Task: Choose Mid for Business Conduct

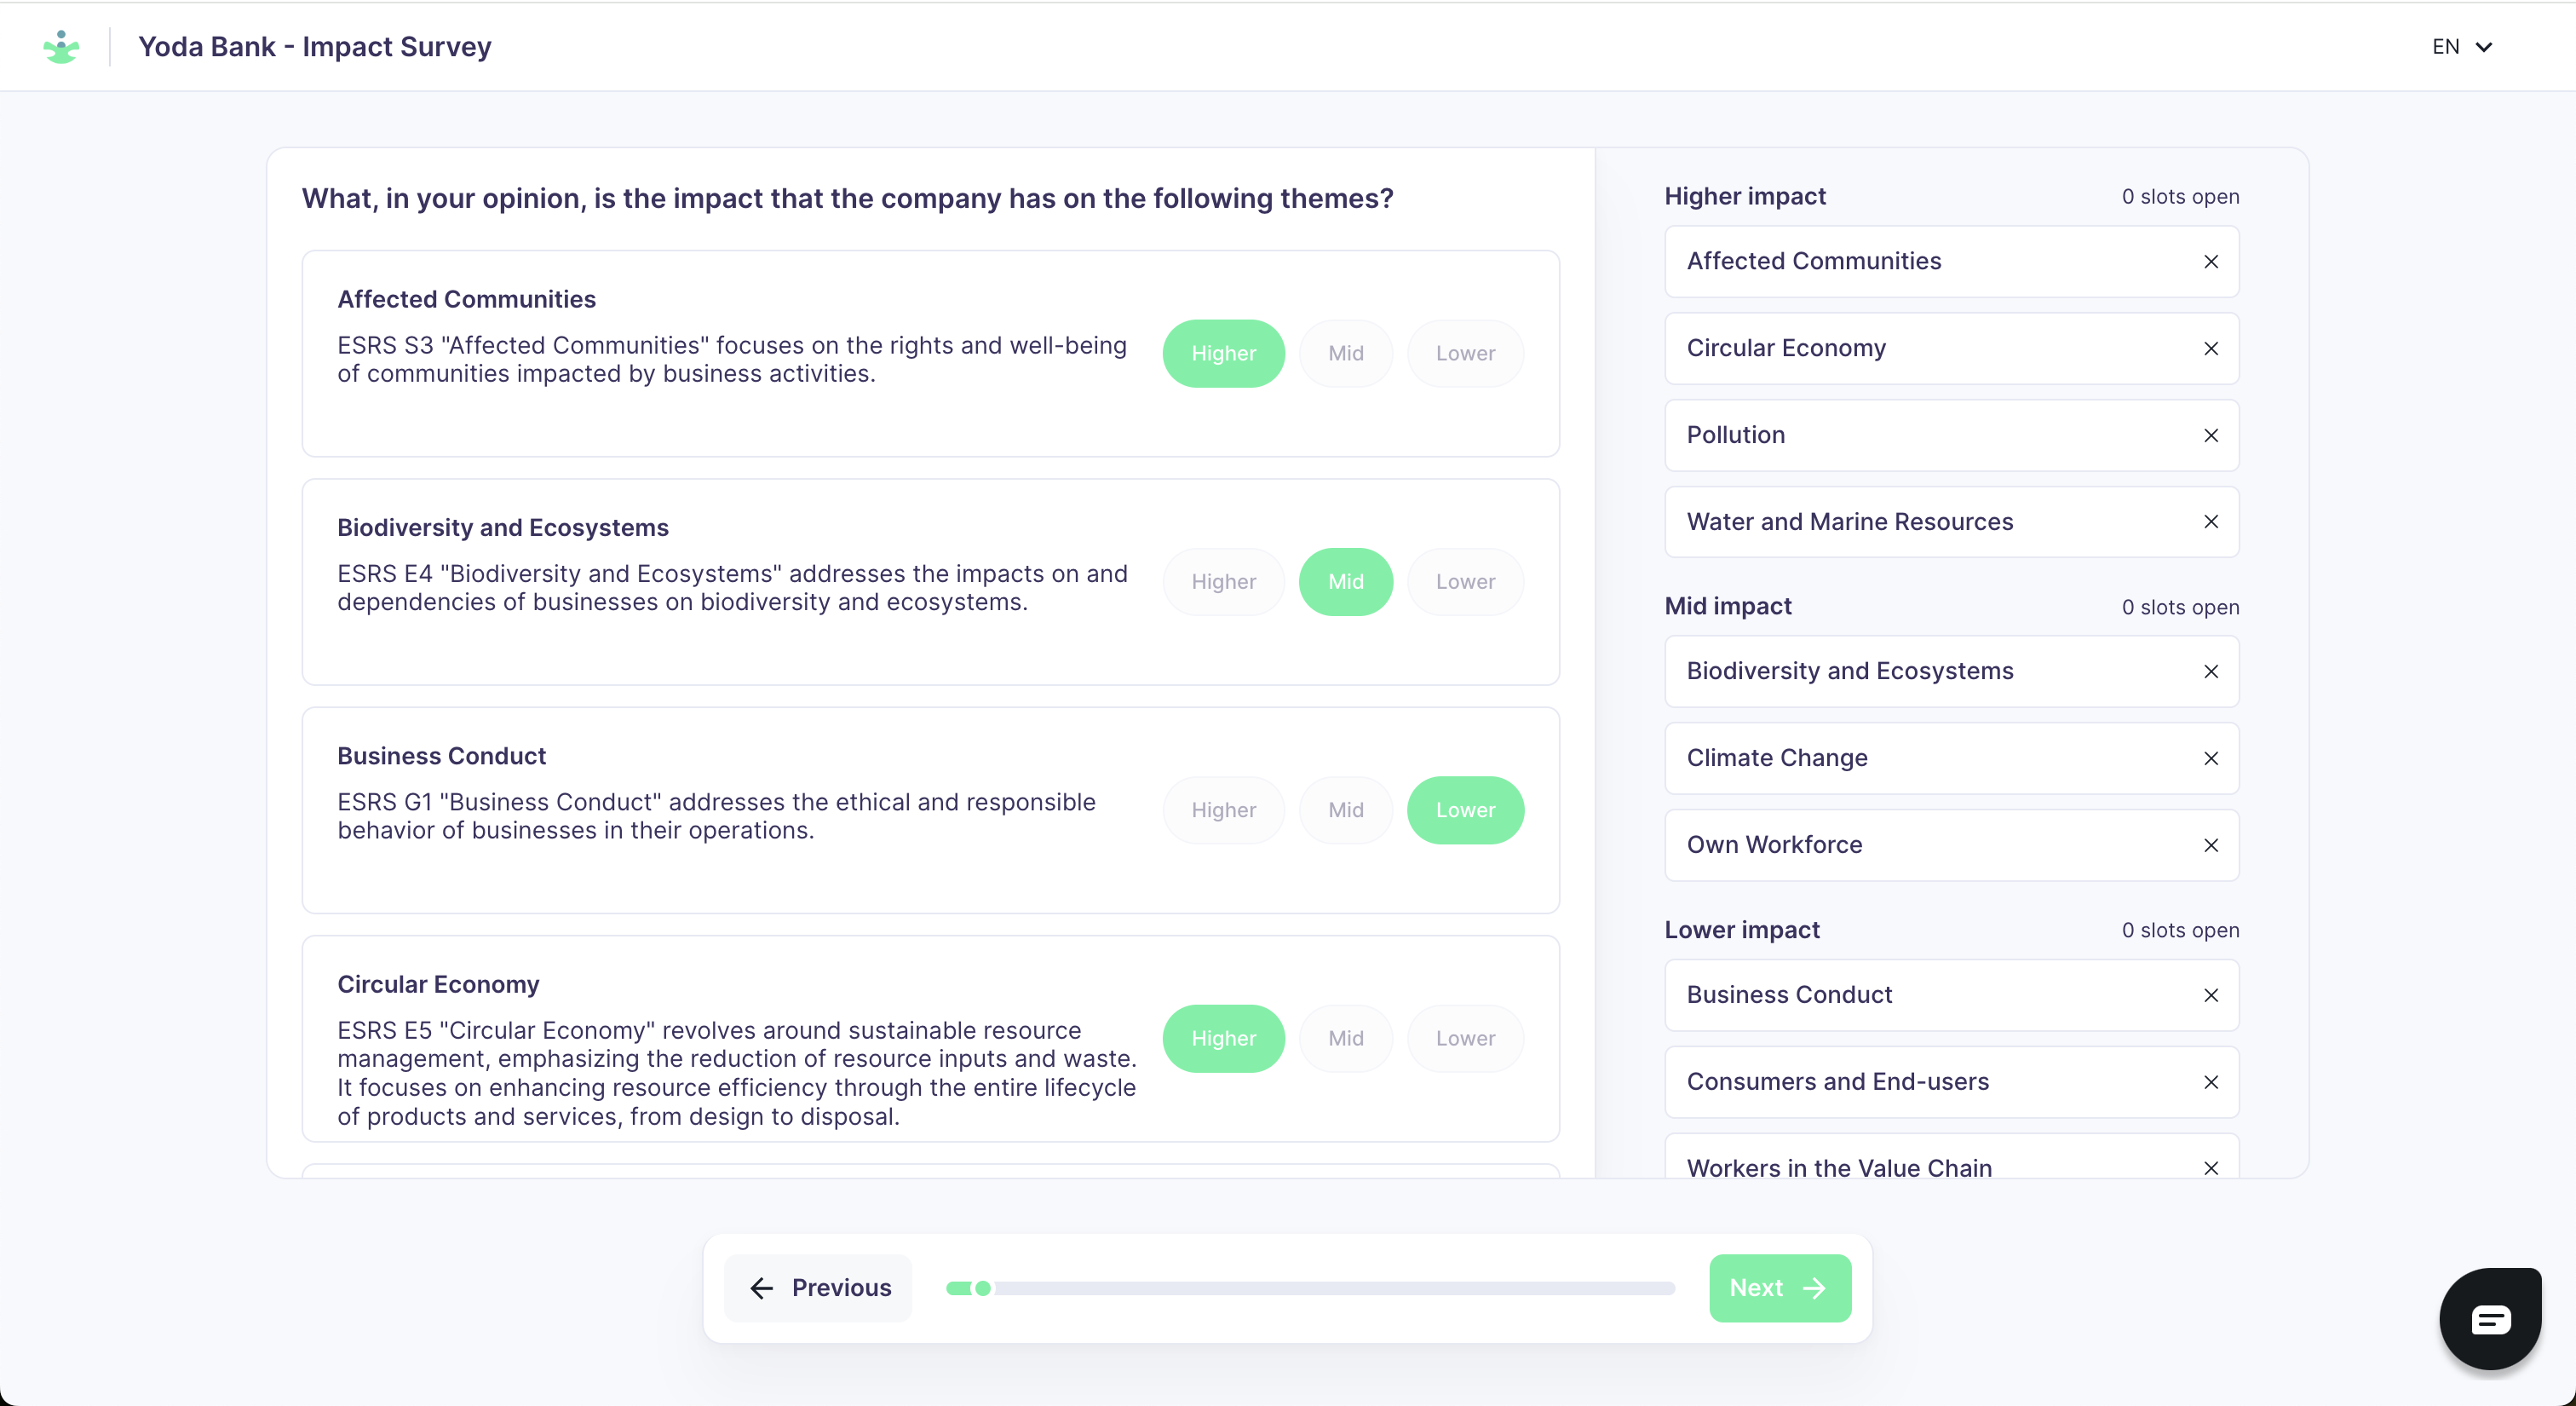Action: 1345,810
